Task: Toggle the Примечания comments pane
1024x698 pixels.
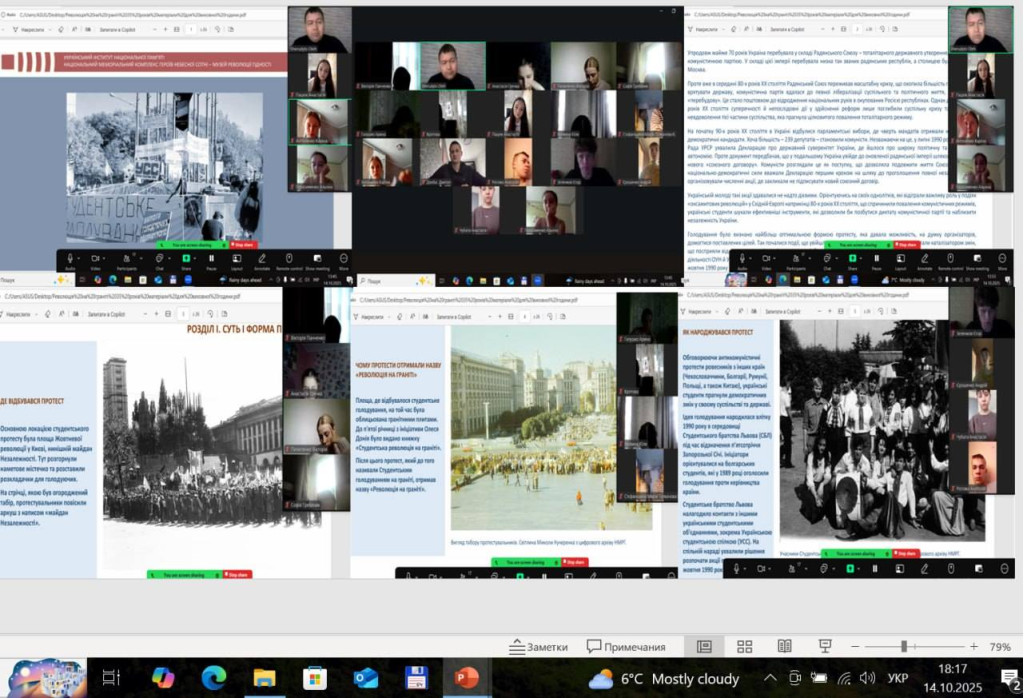Action: tap(627, 647)
